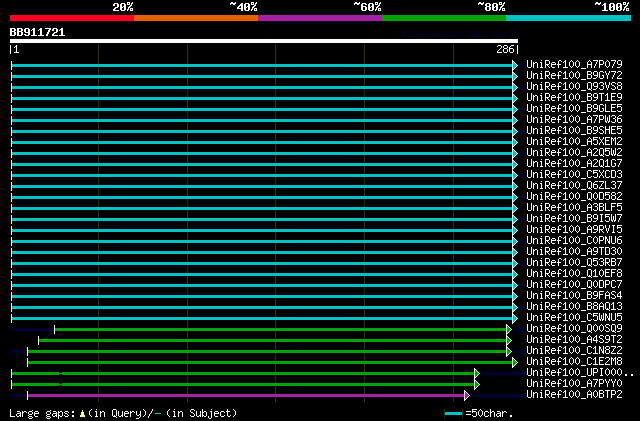Image resolution: width=640 pixels, height=421 pixels.
Task: Select hit label UniRef100_Q93VS8
Action: tap(574, 87)
